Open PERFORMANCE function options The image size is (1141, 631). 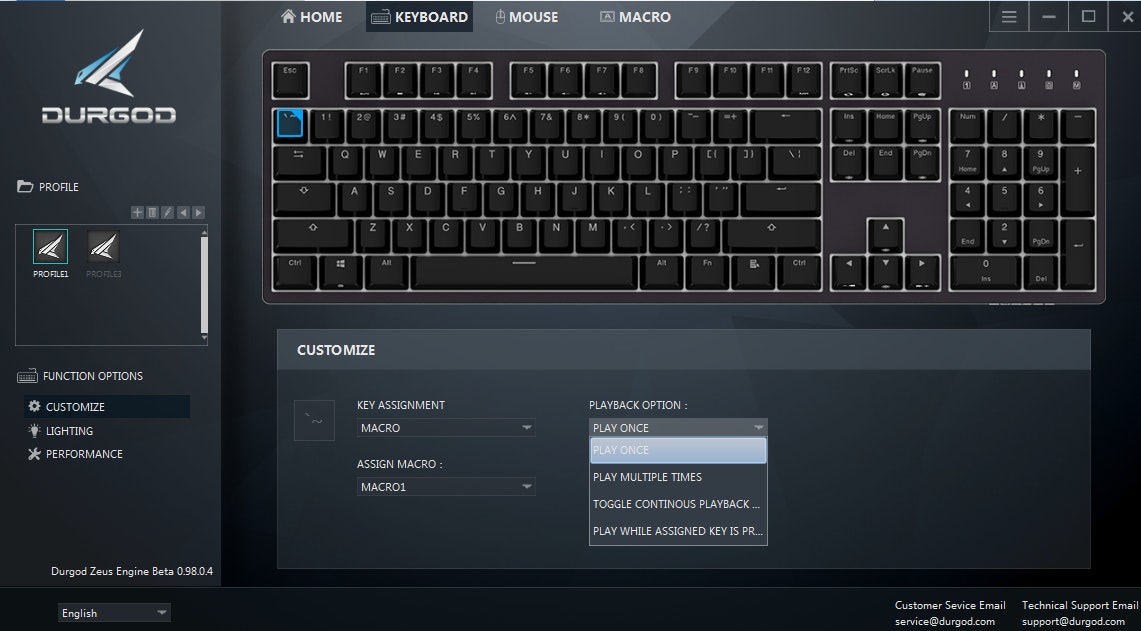pos(75,454)
